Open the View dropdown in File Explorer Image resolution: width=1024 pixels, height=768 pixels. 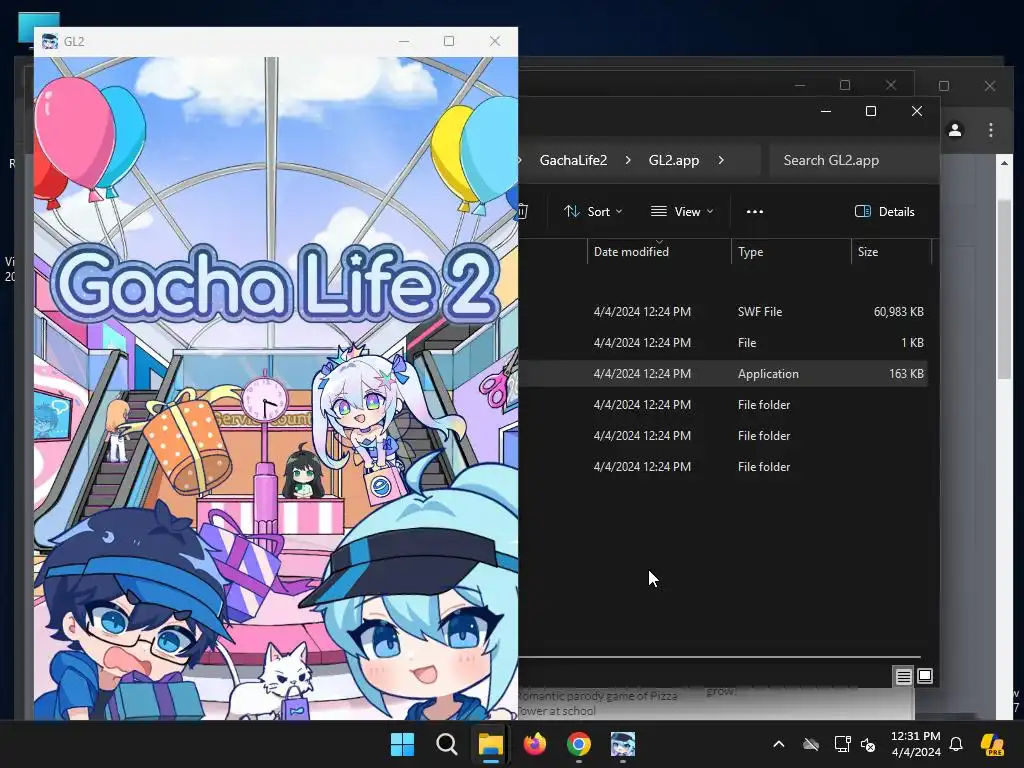click(682, 212)
